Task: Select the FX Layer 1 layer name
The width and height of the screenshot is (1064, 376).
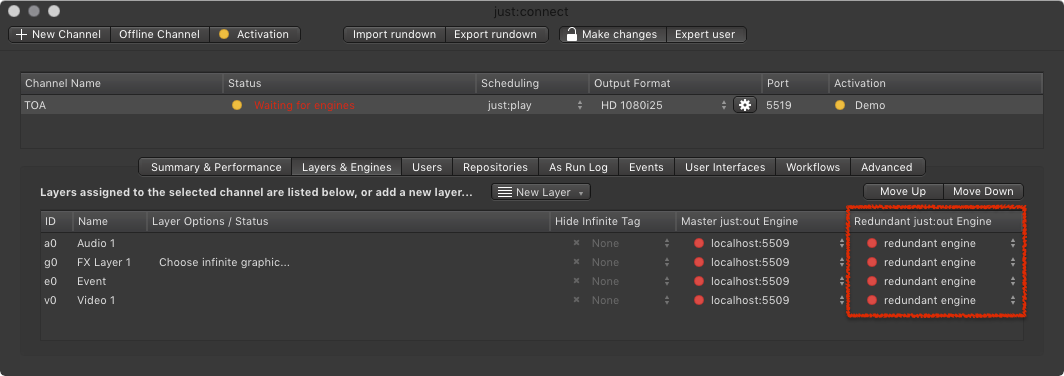Action: pyautogui.click(x=104, y=262)
